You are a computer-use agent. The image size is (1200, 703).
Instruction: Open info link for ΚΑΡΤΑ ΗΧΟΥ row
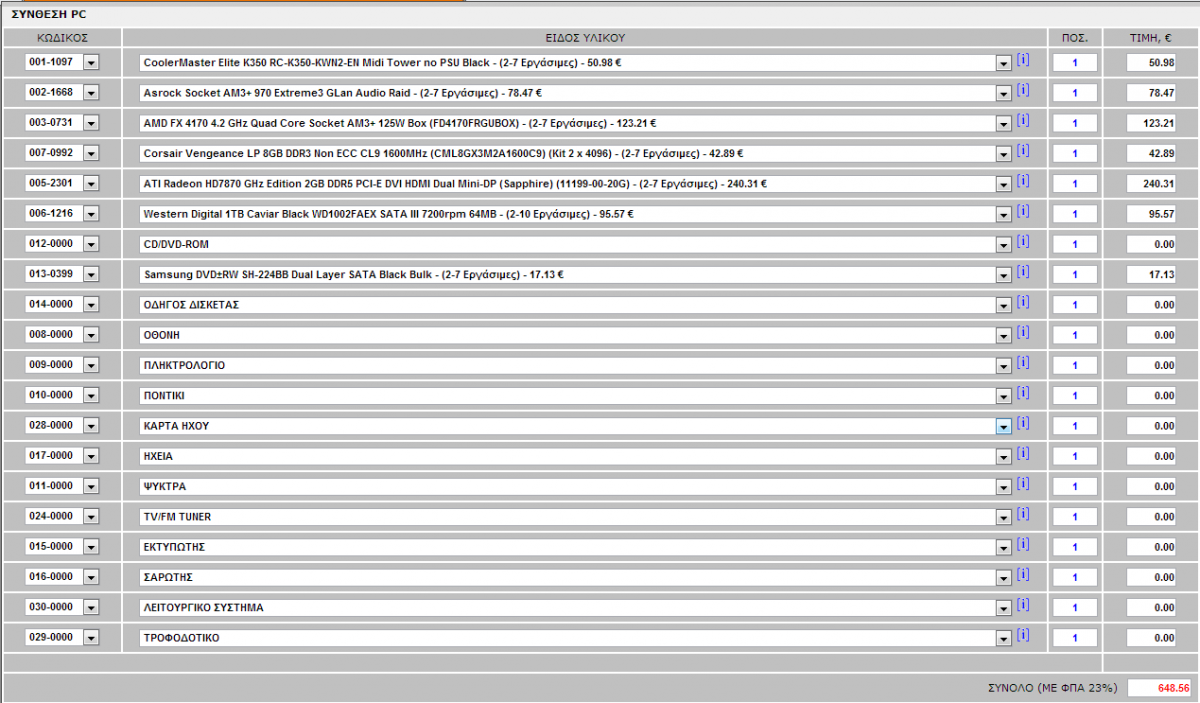[1023, 423]
